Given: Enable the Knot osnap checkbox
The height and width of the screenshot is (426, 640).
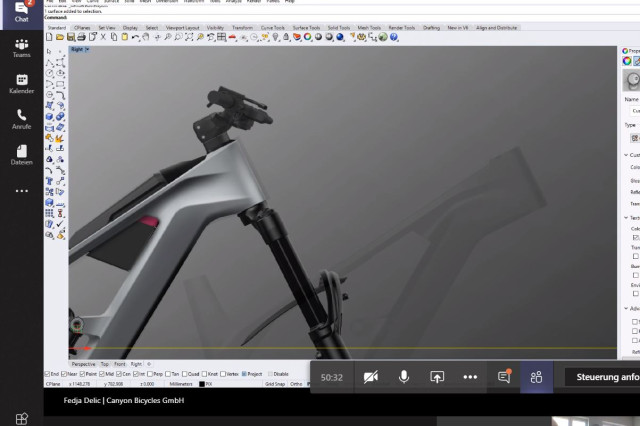Looking at the screenshot, I should pos(204,374).
